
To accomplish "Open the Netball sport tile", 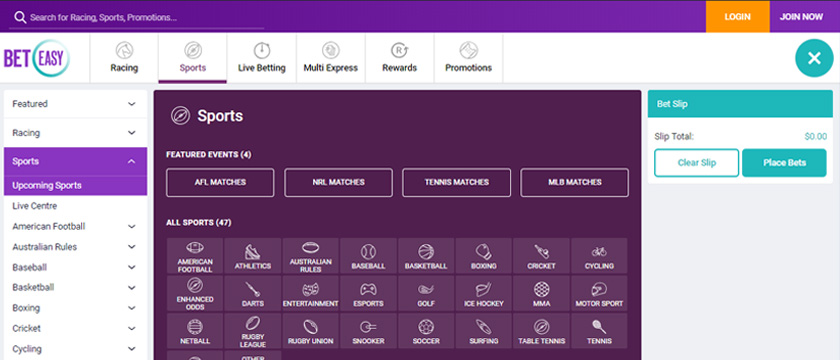I will (195, 331).
